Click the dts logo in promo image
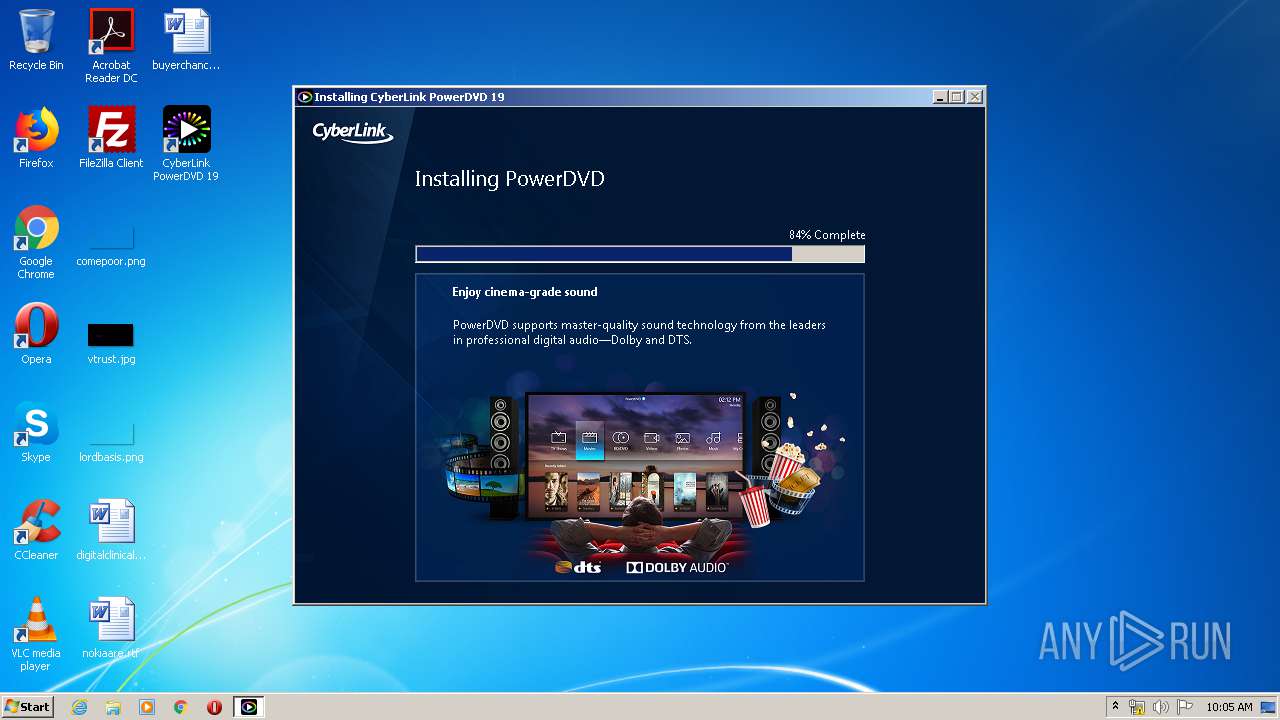 (x=577, y=567)
